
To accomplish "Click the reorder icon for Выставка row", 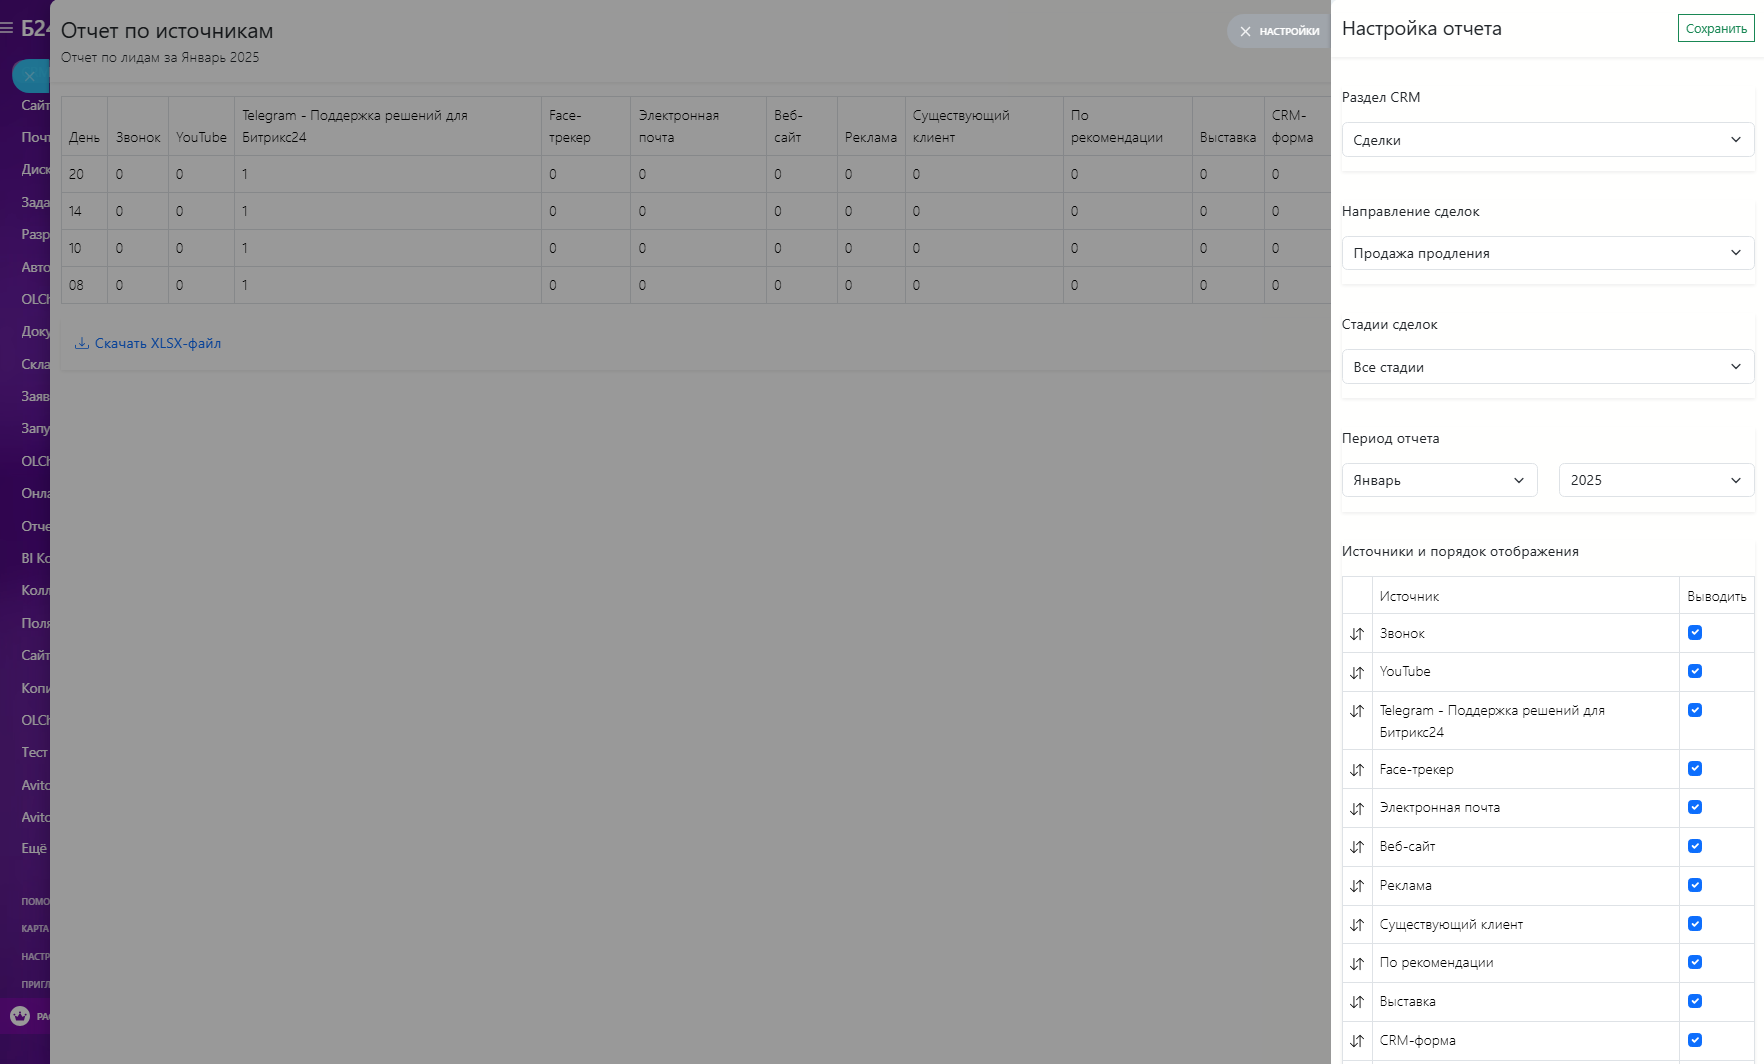I will [x=1357, y=1002].
